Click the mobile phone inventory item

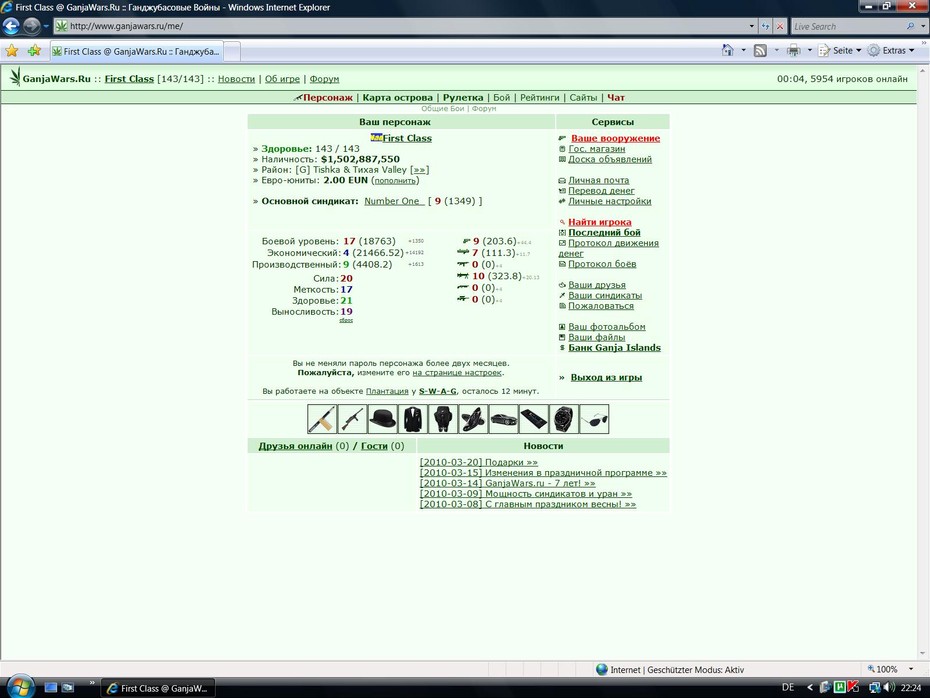click(x=534, y=419)
